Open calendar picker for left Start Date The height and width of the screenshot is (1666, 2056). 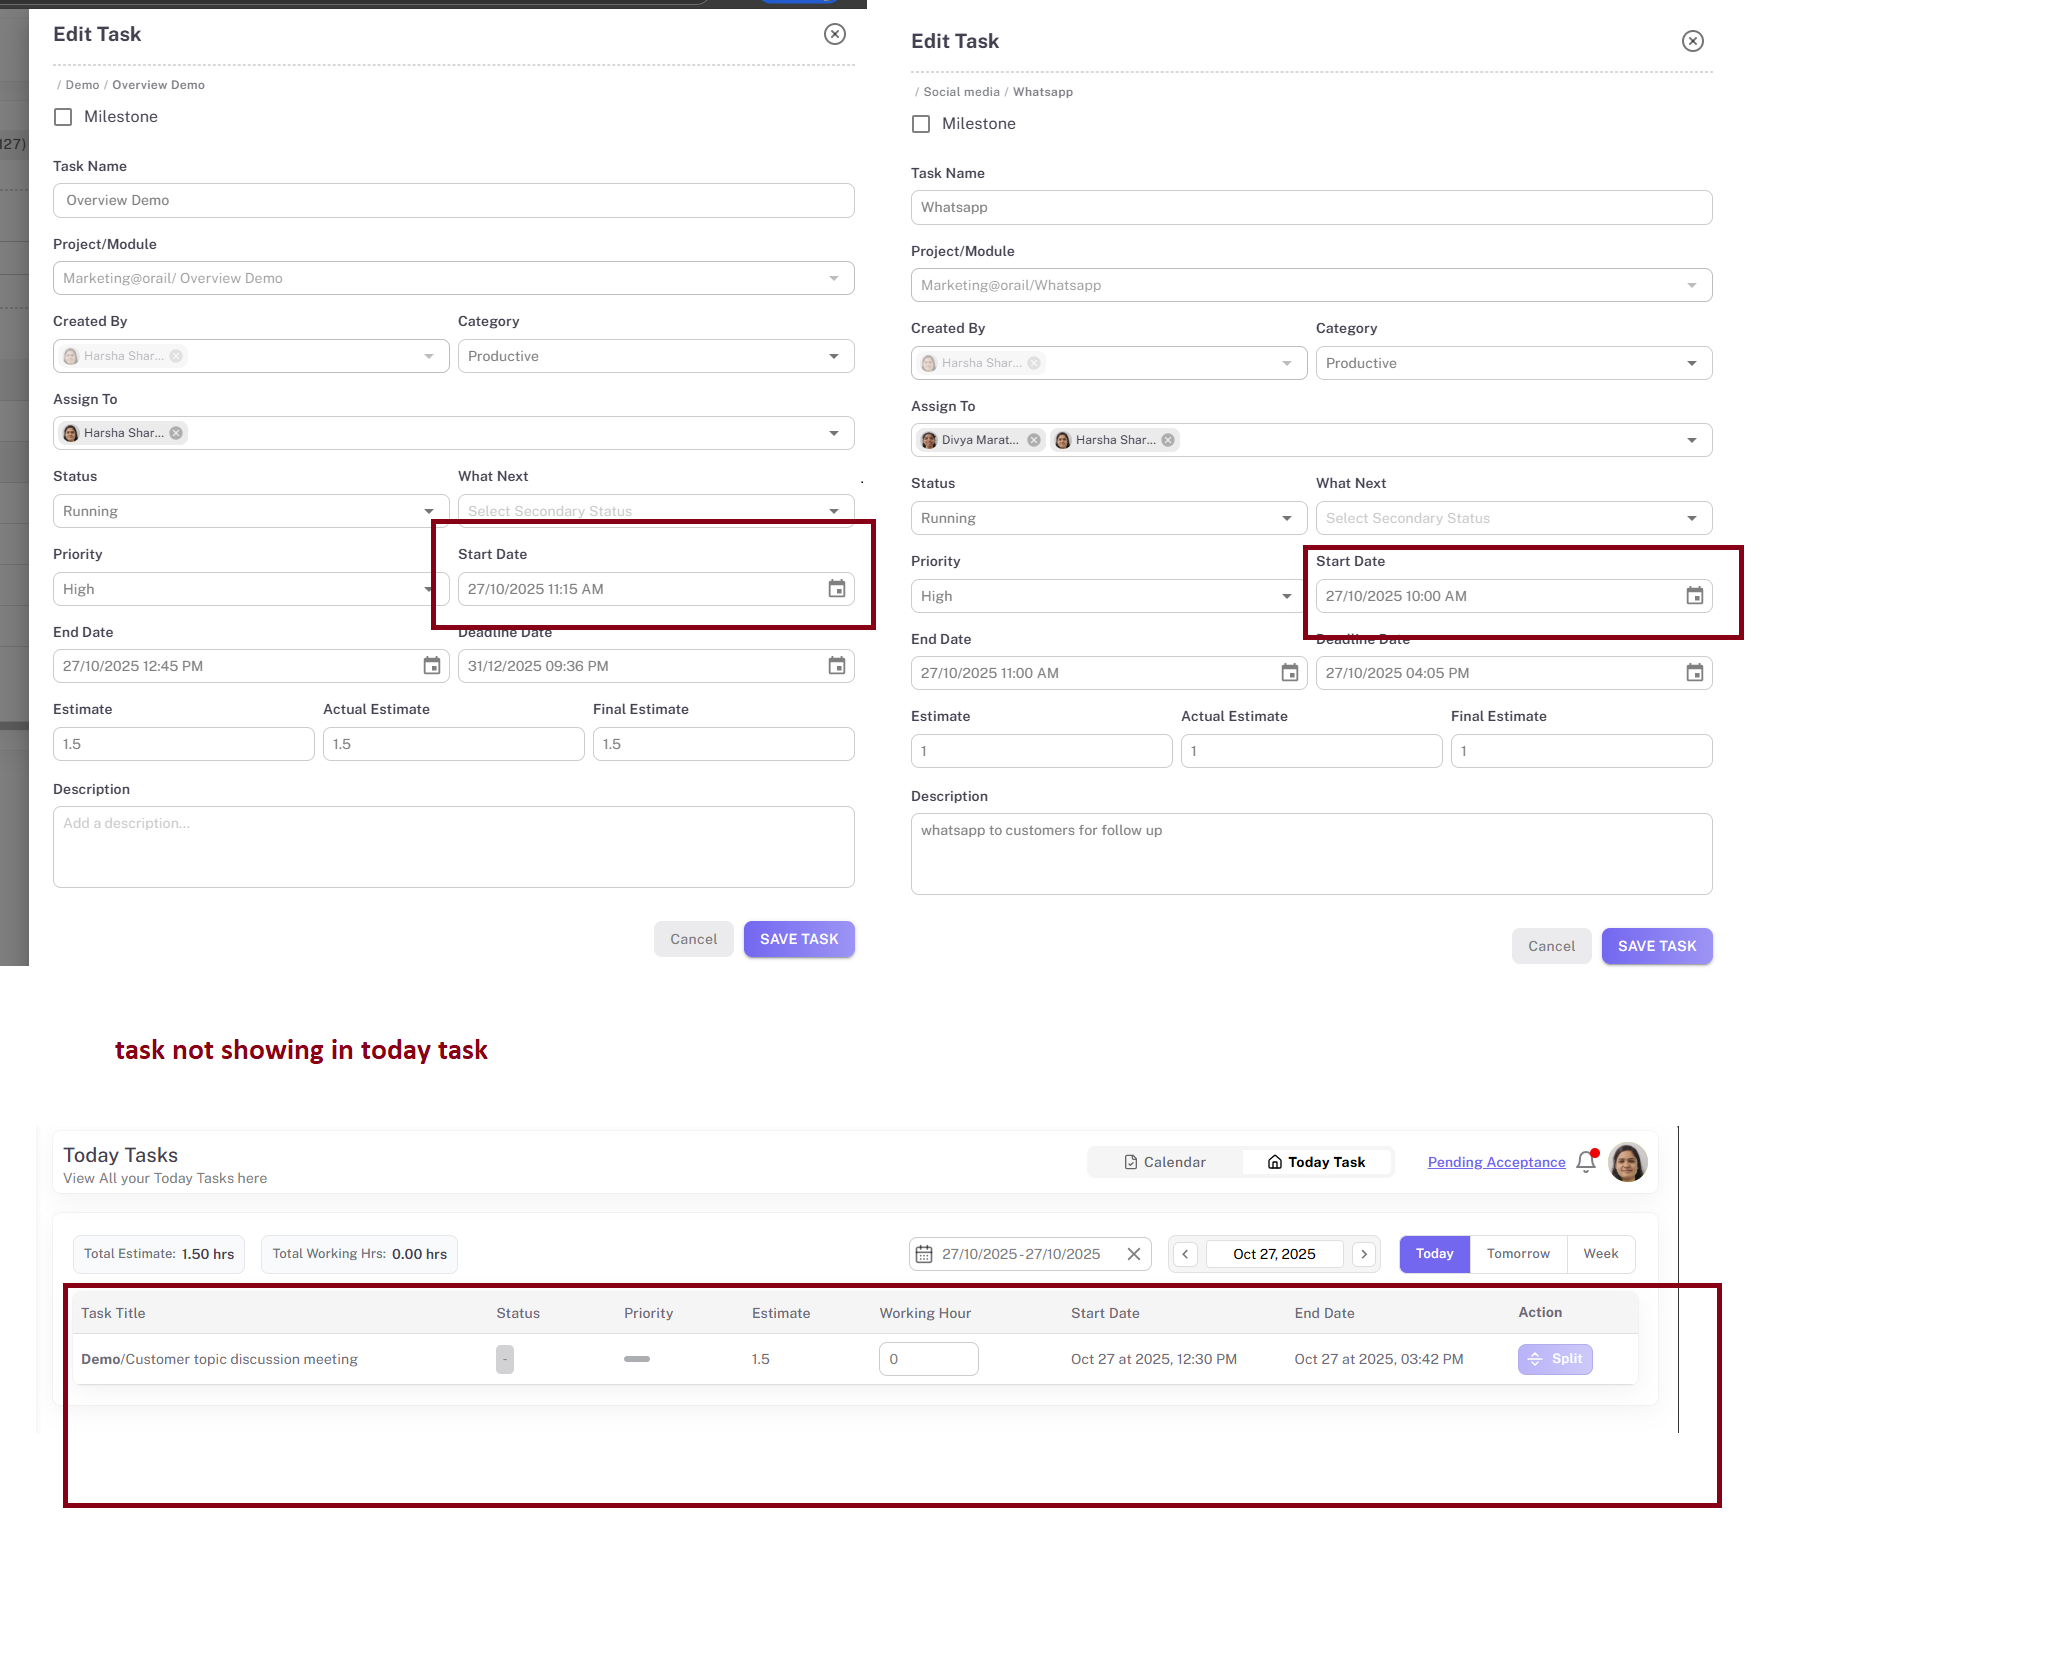(x=836, y=589)
